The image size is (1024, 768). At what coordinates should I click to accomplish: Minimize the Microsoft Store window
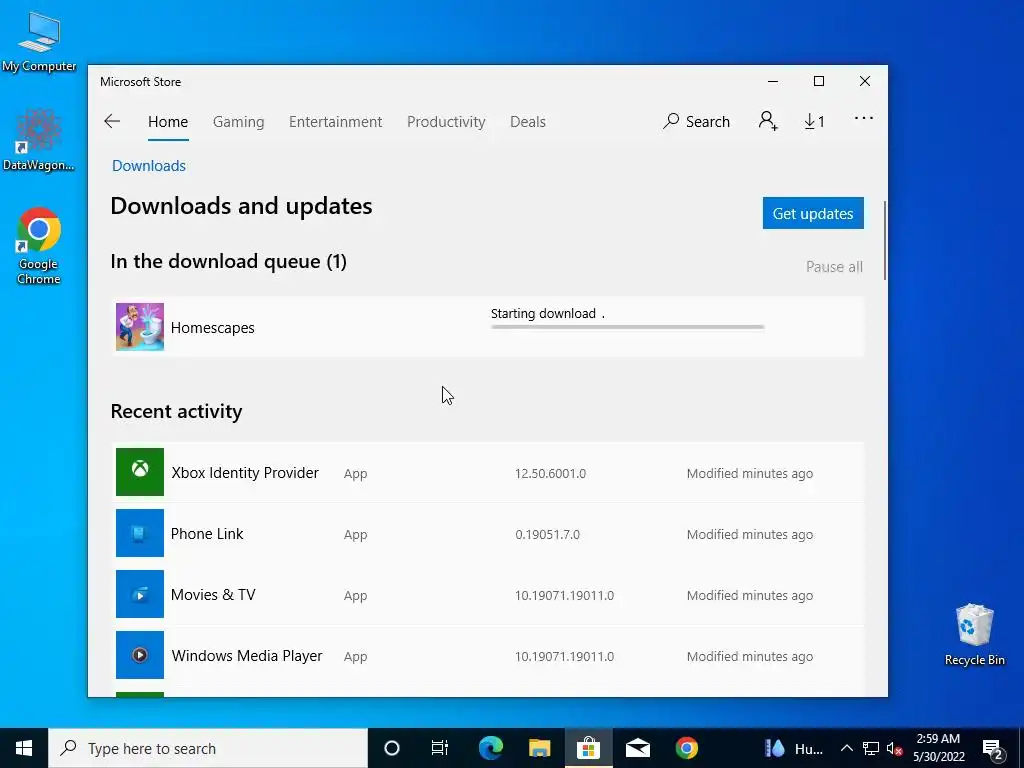[x=773, y=82]
